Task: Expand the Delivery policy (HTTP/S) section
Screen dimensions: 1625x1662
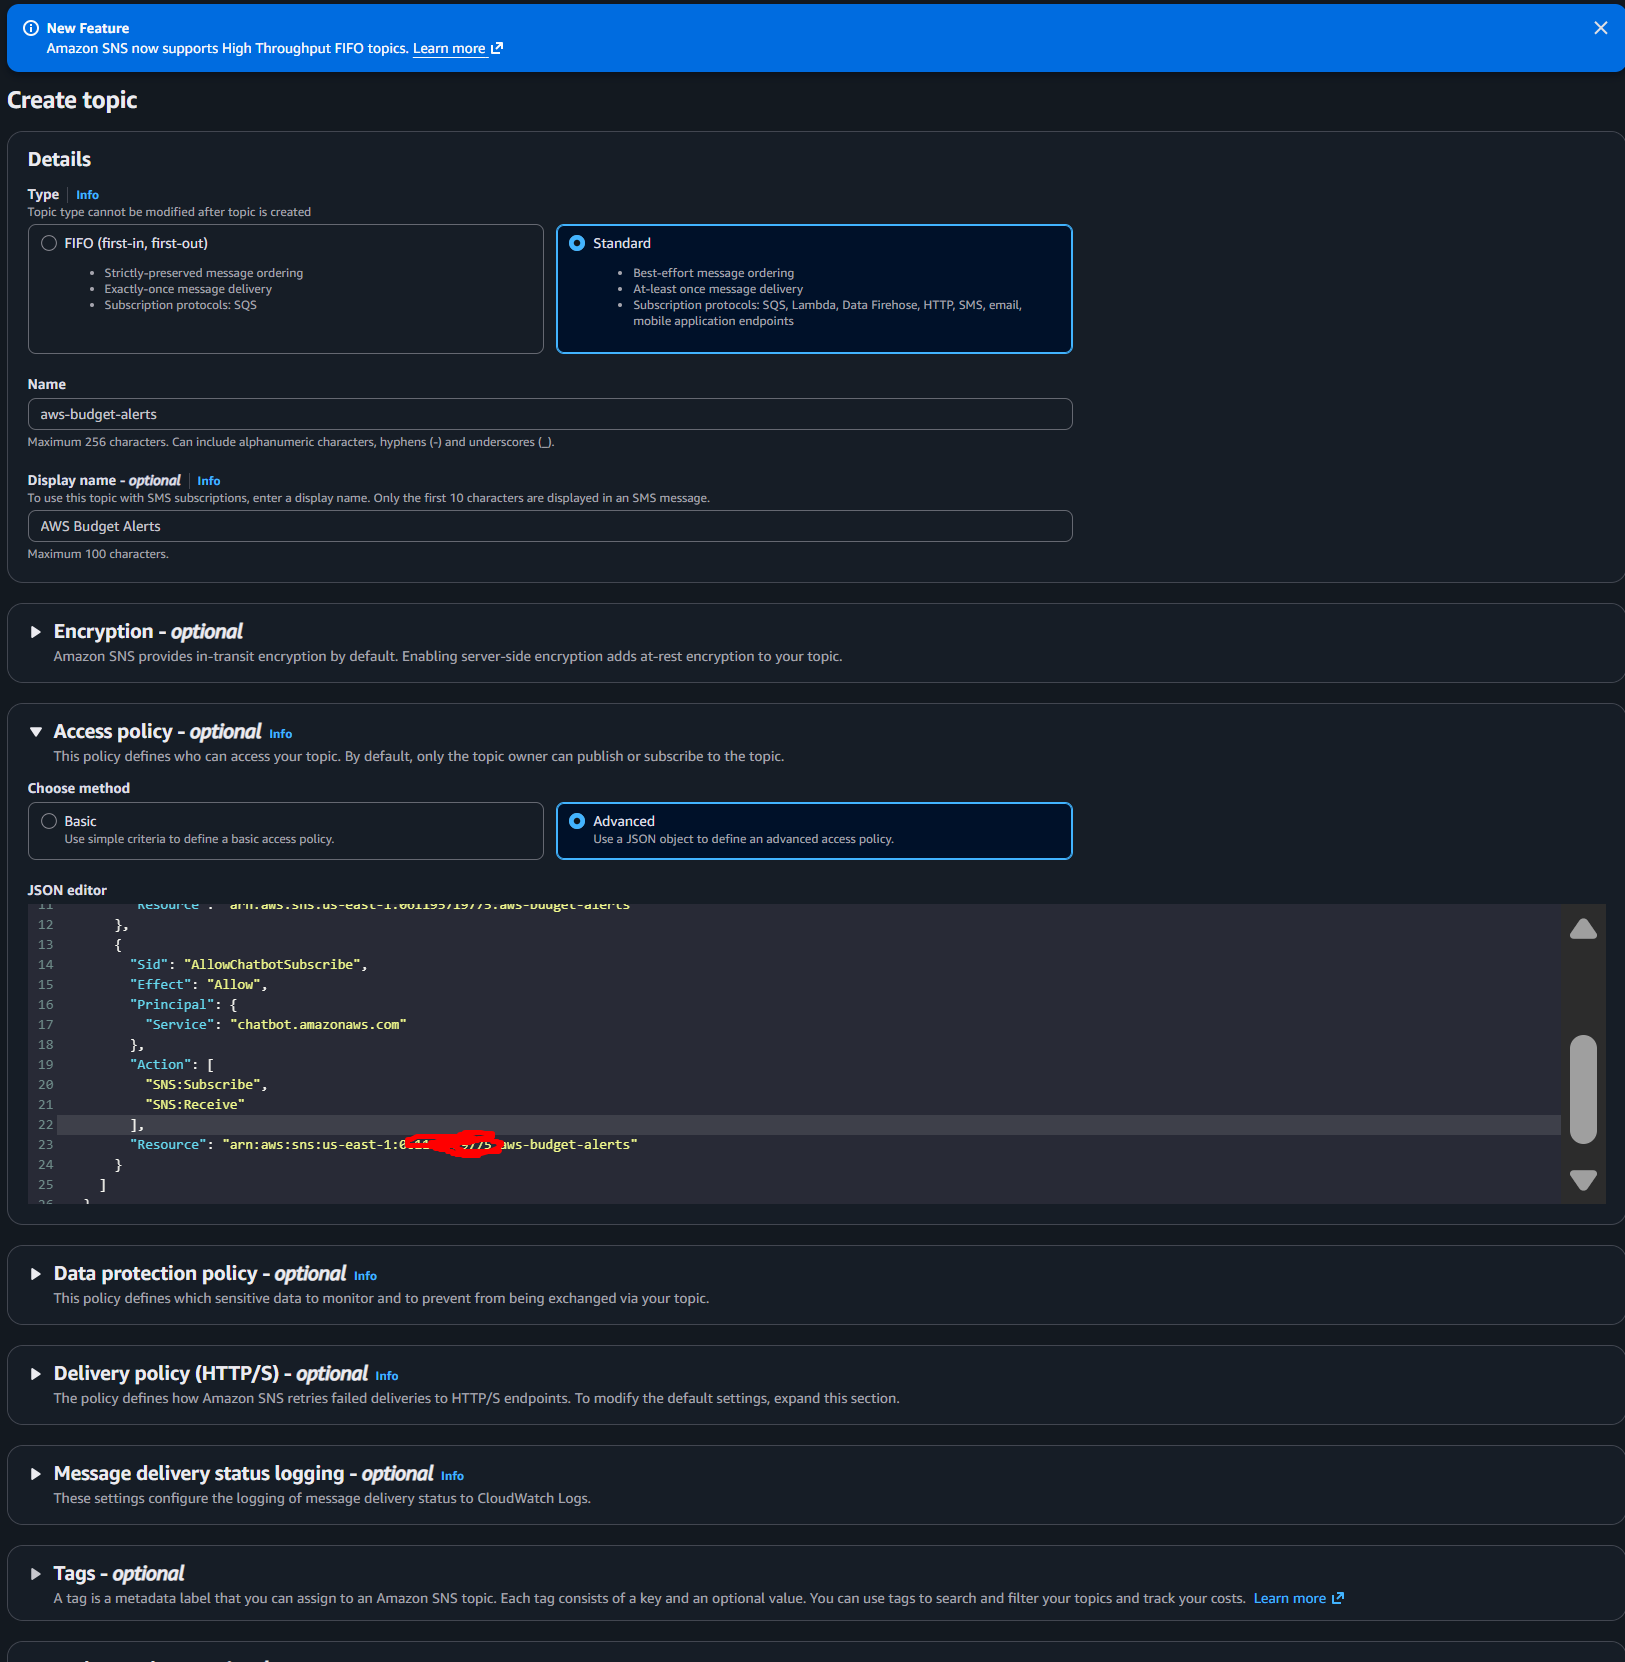Action: (x=36, y=1374)
